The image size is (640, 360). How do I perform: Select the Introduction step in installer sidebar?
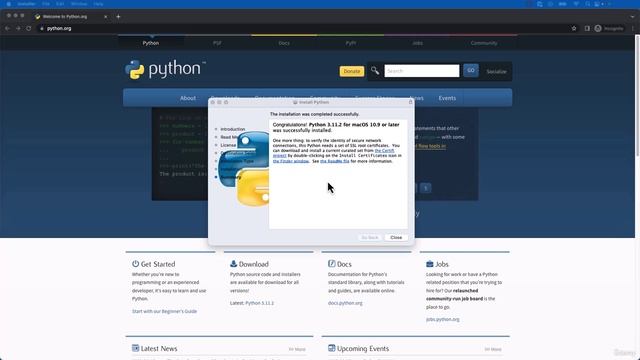pos(233,129)
